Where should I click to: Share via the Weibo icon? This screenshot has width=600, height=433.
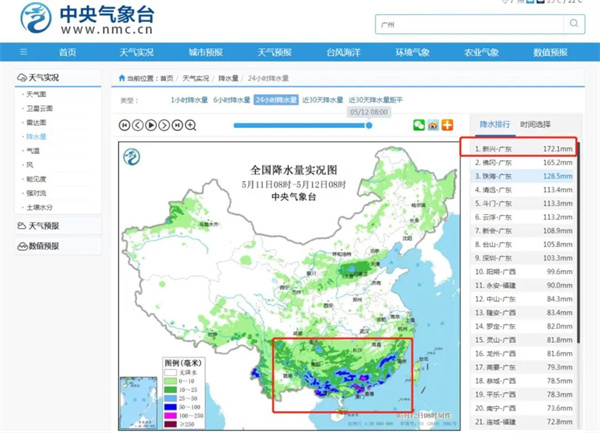(433, 125)
